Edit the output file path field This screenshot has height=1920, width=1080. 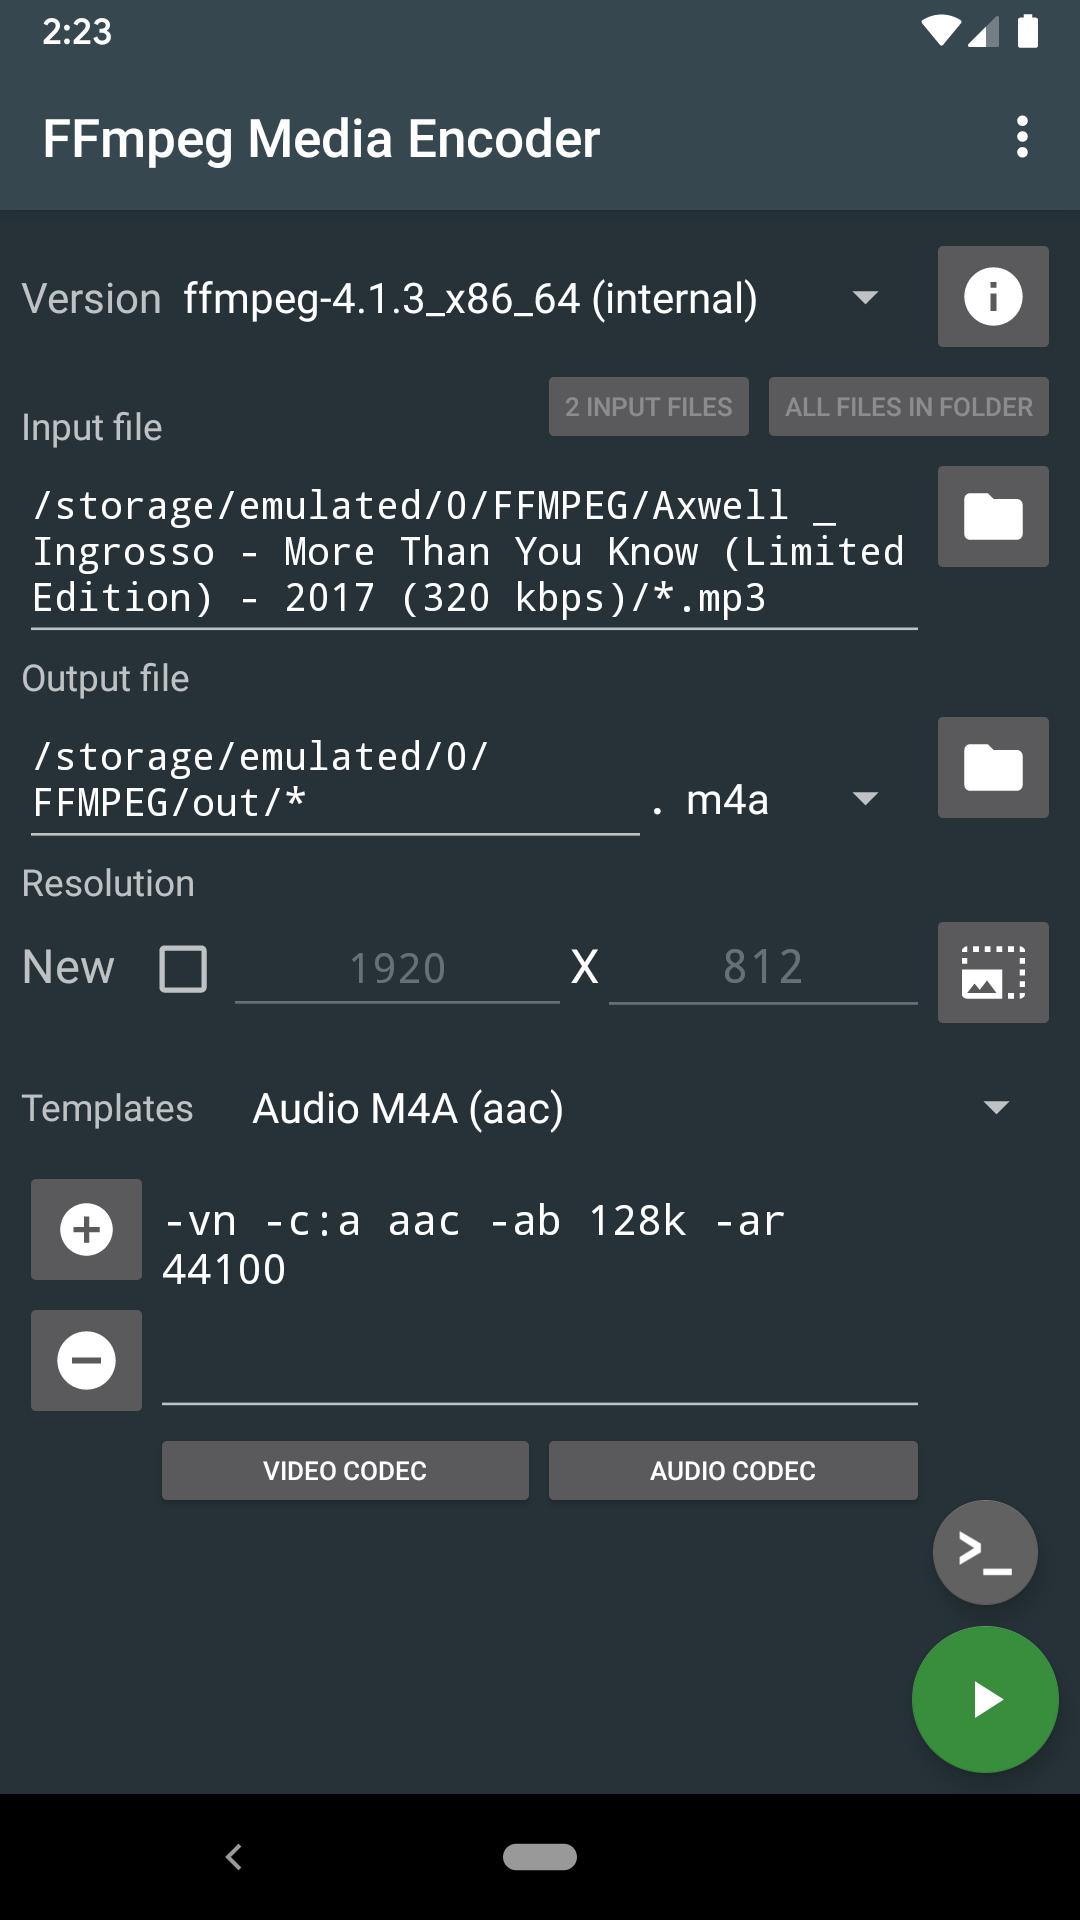coord(335,780)
